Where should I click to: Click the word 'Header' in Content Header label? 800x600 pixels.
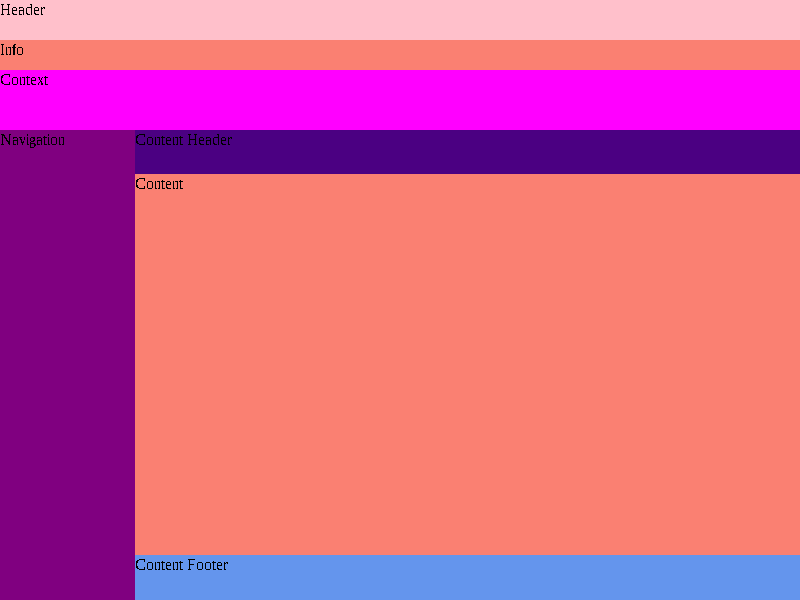210,140
